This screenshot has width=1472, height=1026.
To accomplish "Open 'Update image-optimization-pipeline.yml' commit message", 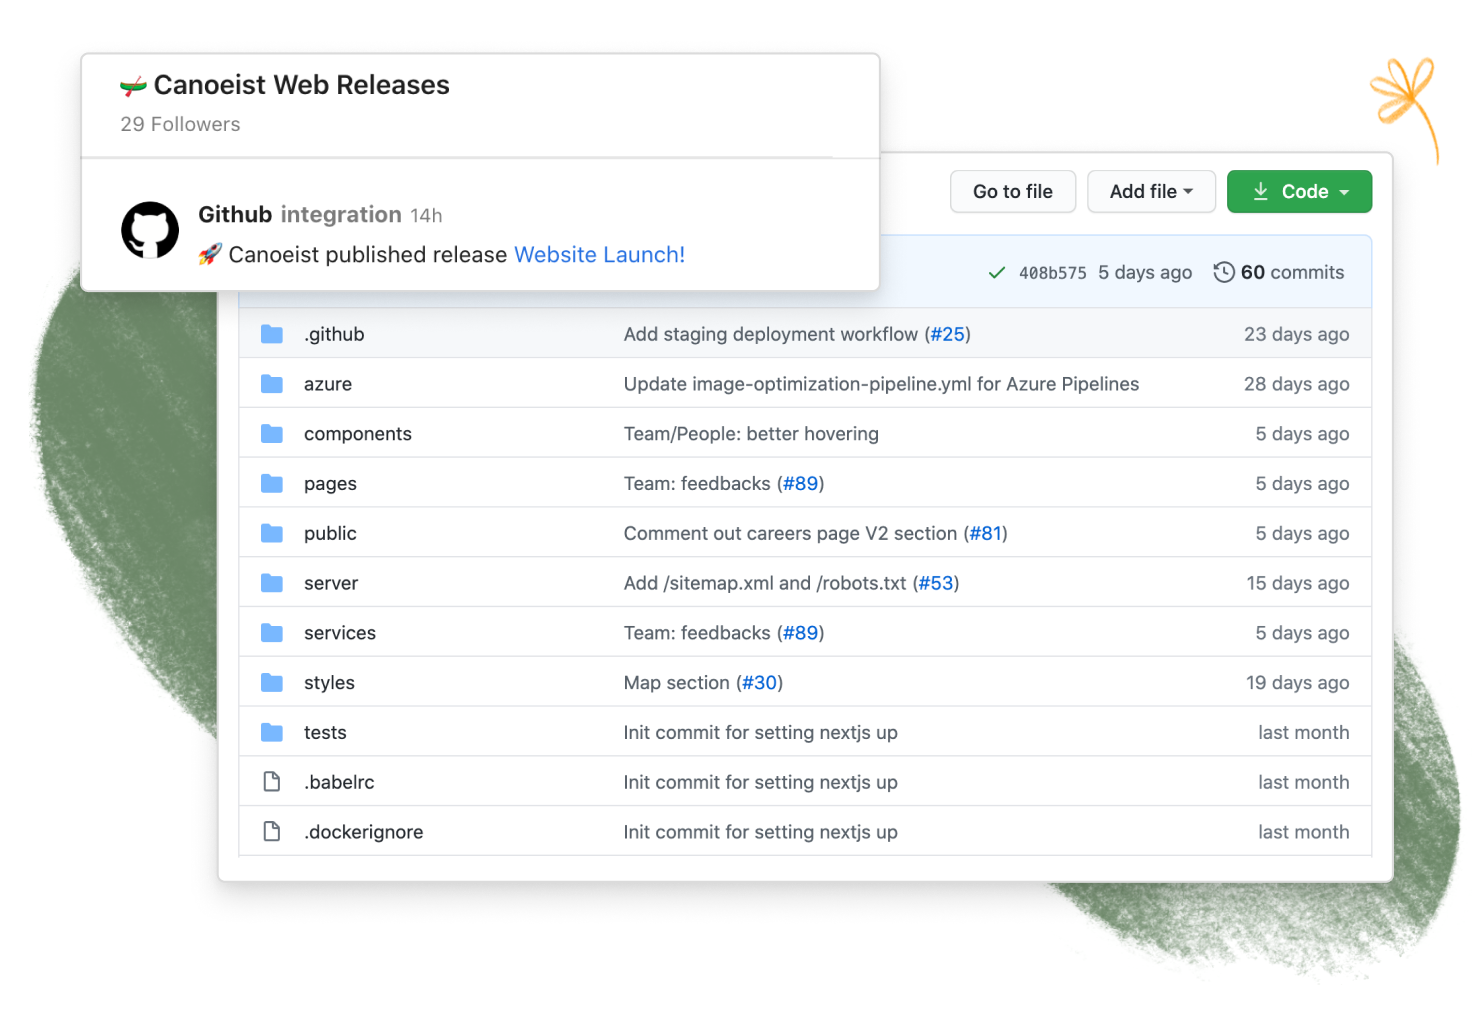I will click(x=881, y=384).
